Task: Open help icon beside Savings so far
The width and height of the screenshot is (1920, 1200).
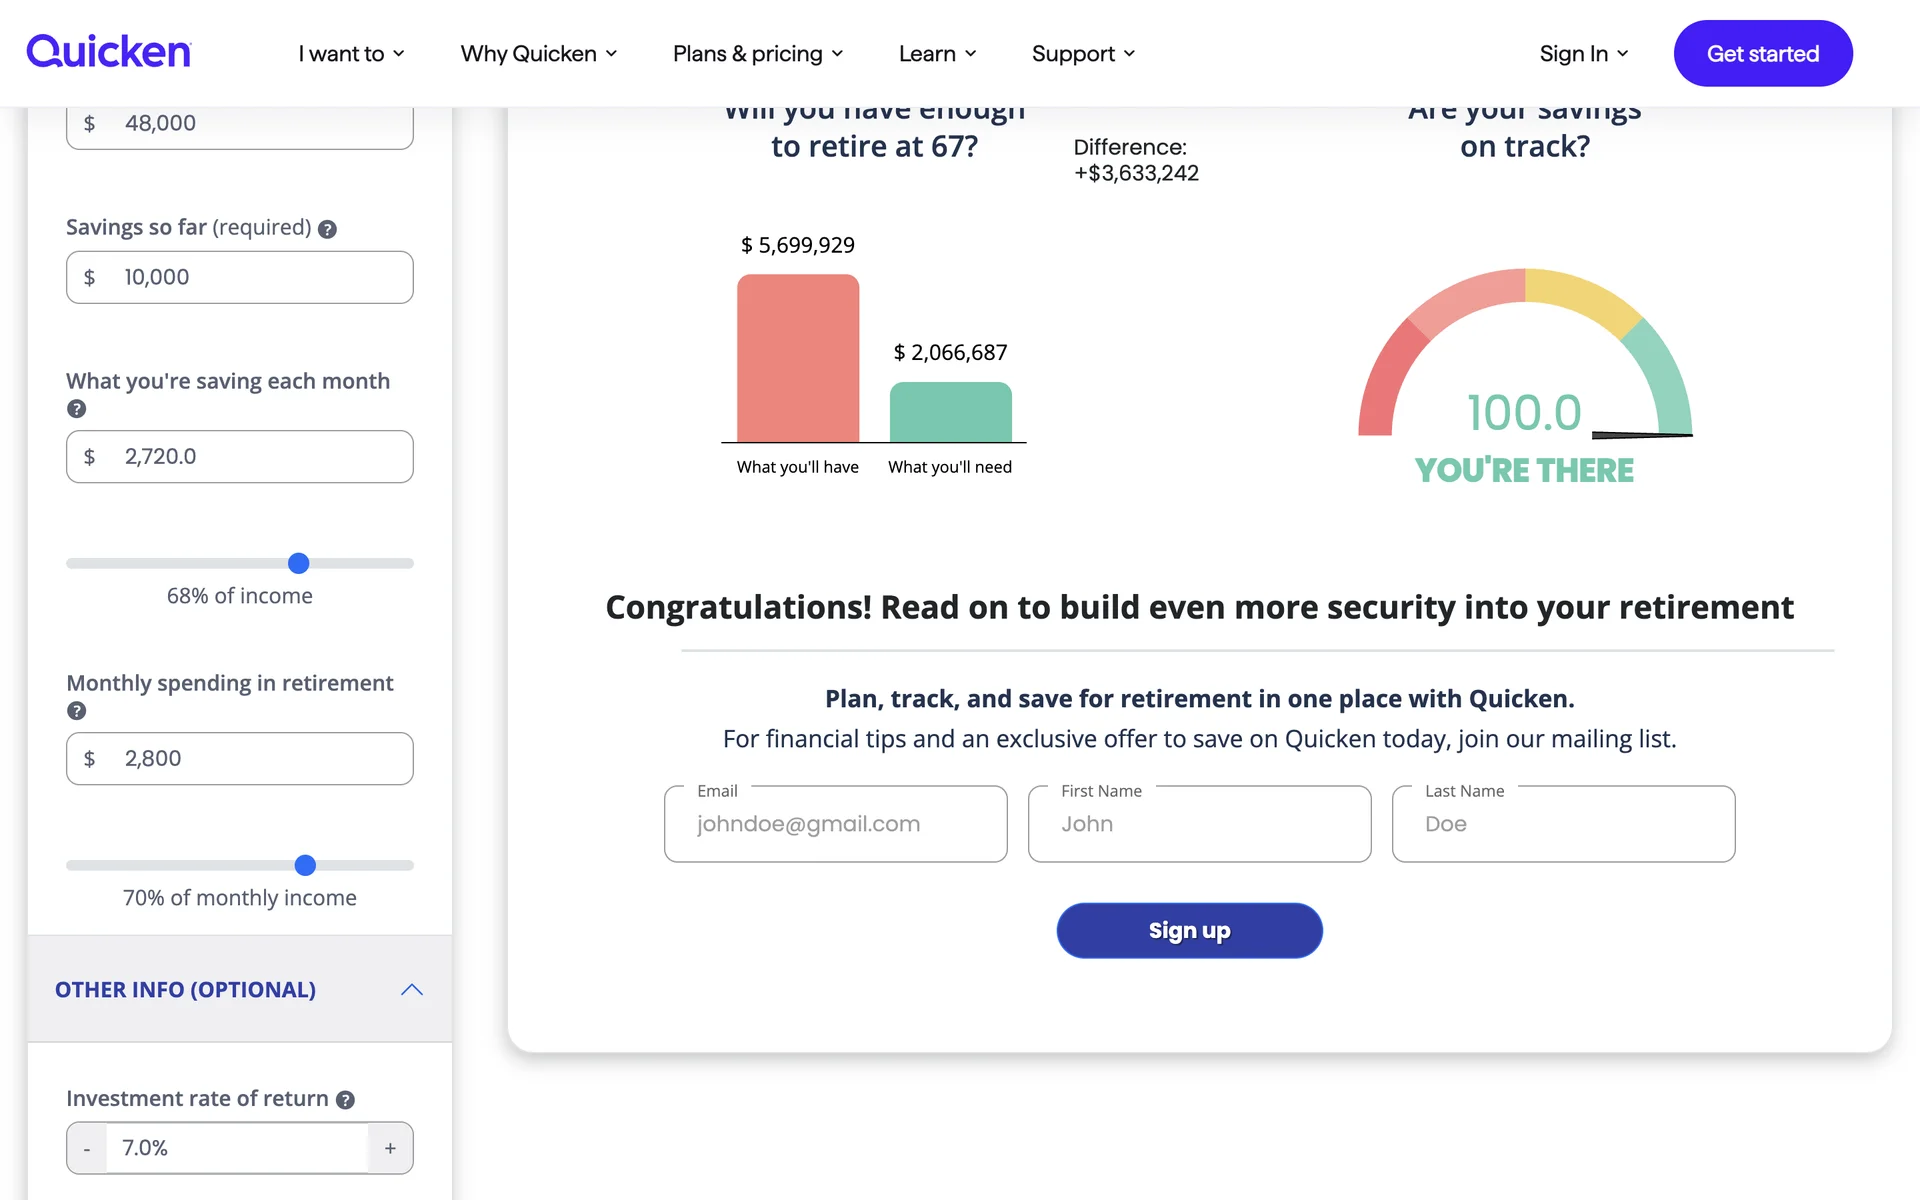Action: (327, 229)
